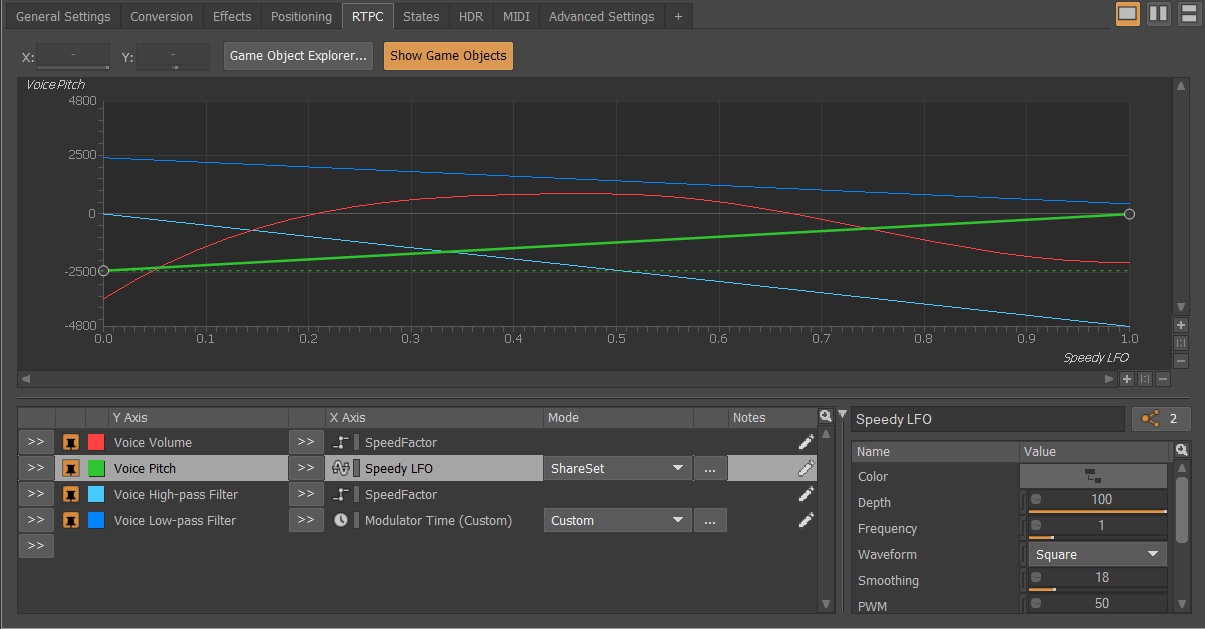Click the horizontal zoom-out minus icon below the graph
The width and height of the screenshot is (1205, 629).
1163,380
